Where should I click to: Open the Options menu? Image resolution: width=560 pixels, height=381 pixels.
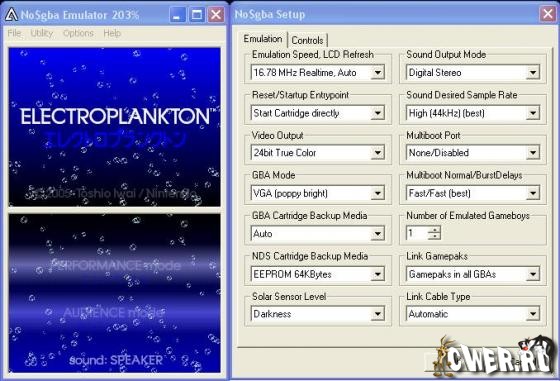pos(78,33)
